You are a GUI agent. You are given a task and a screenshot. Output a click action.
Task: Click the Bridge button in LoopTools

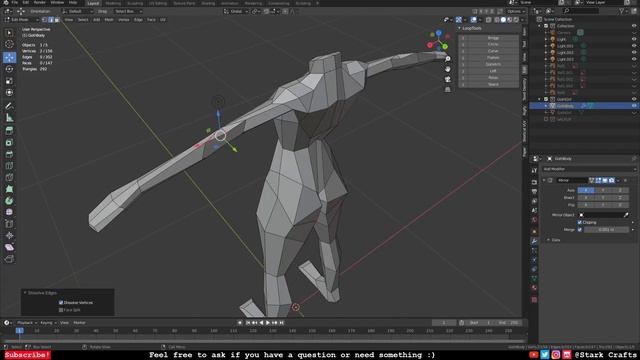click(x=493, y=38)
